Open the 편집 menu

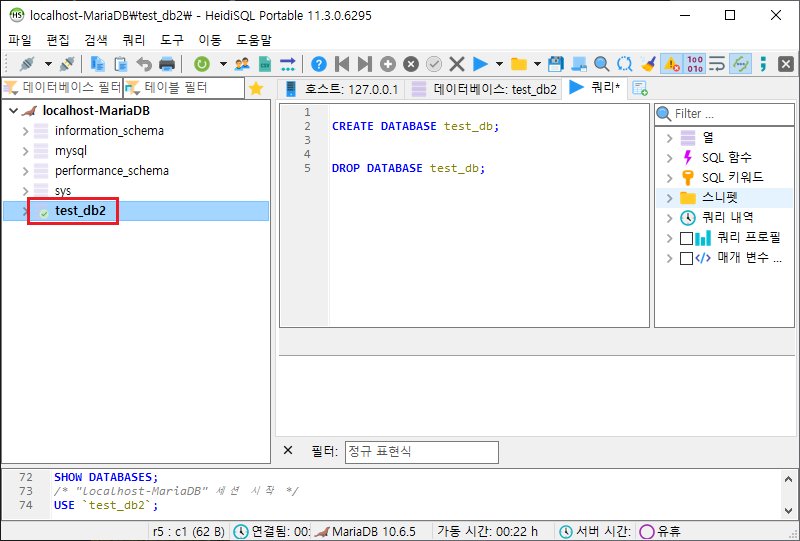tap(58, 40)
